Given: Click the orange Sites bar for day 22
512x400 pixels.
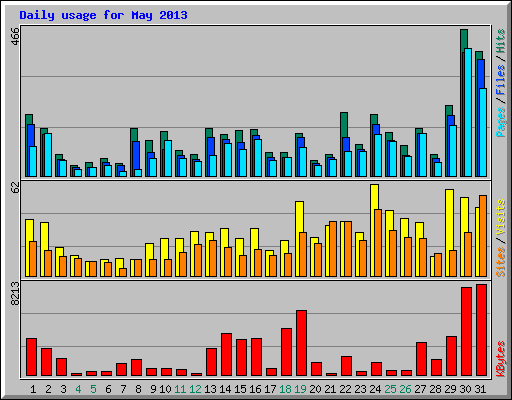Looking at the screenshot, I should tap(348, 249).
